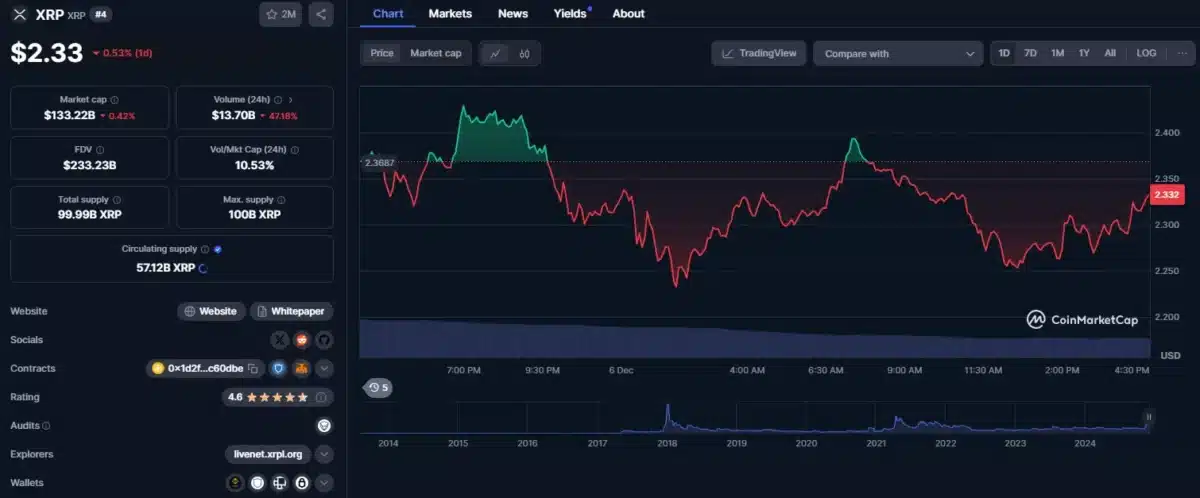Click the Audits info icon
The image size is (1200, 498).
tap(46, 426)
